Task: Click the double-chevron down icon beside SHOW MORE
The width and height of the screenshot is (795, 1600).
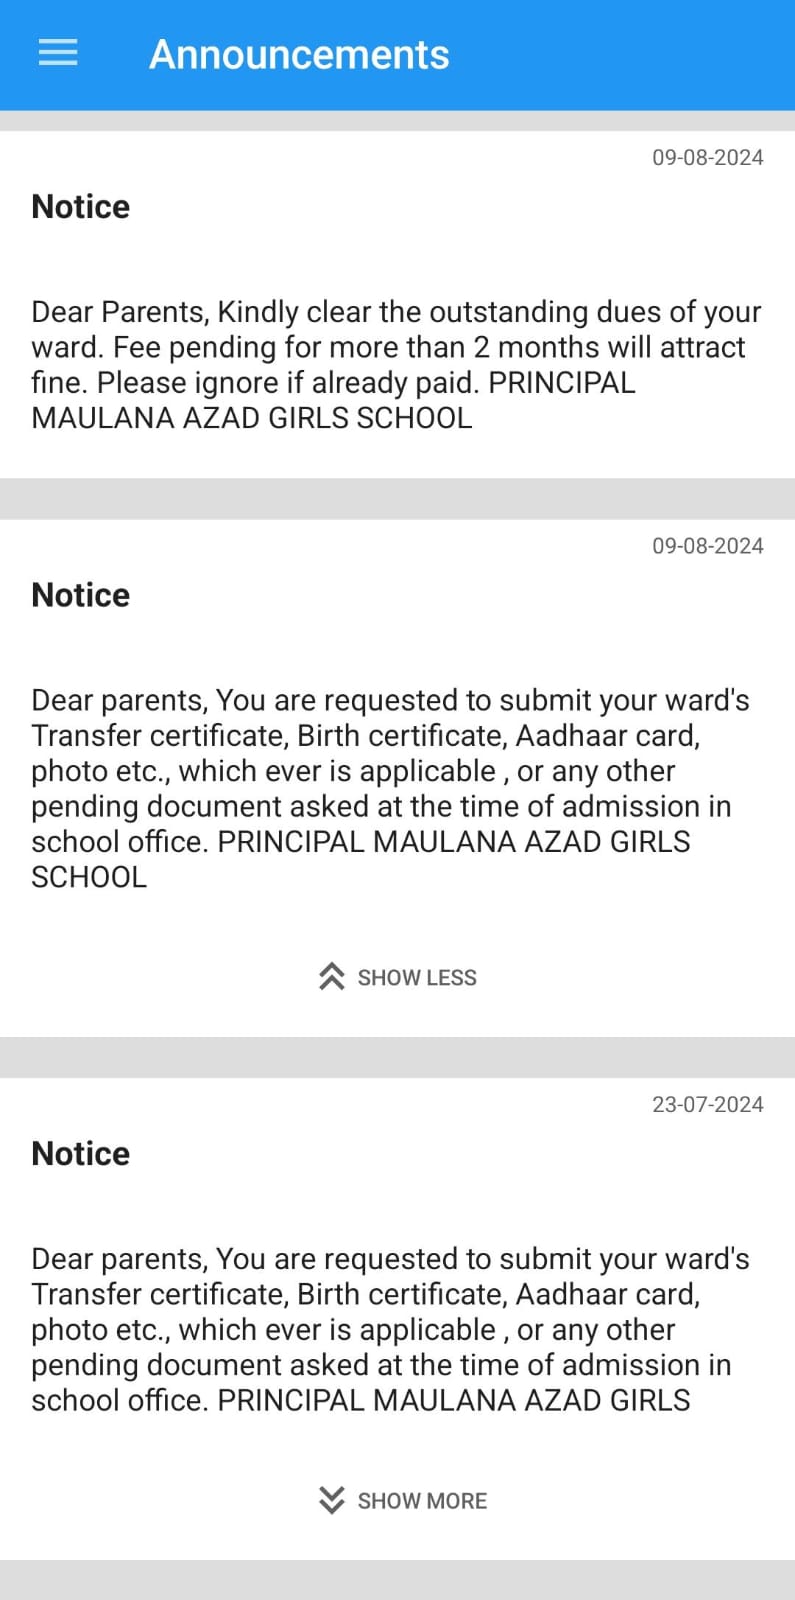Action: coord(331,1500)
